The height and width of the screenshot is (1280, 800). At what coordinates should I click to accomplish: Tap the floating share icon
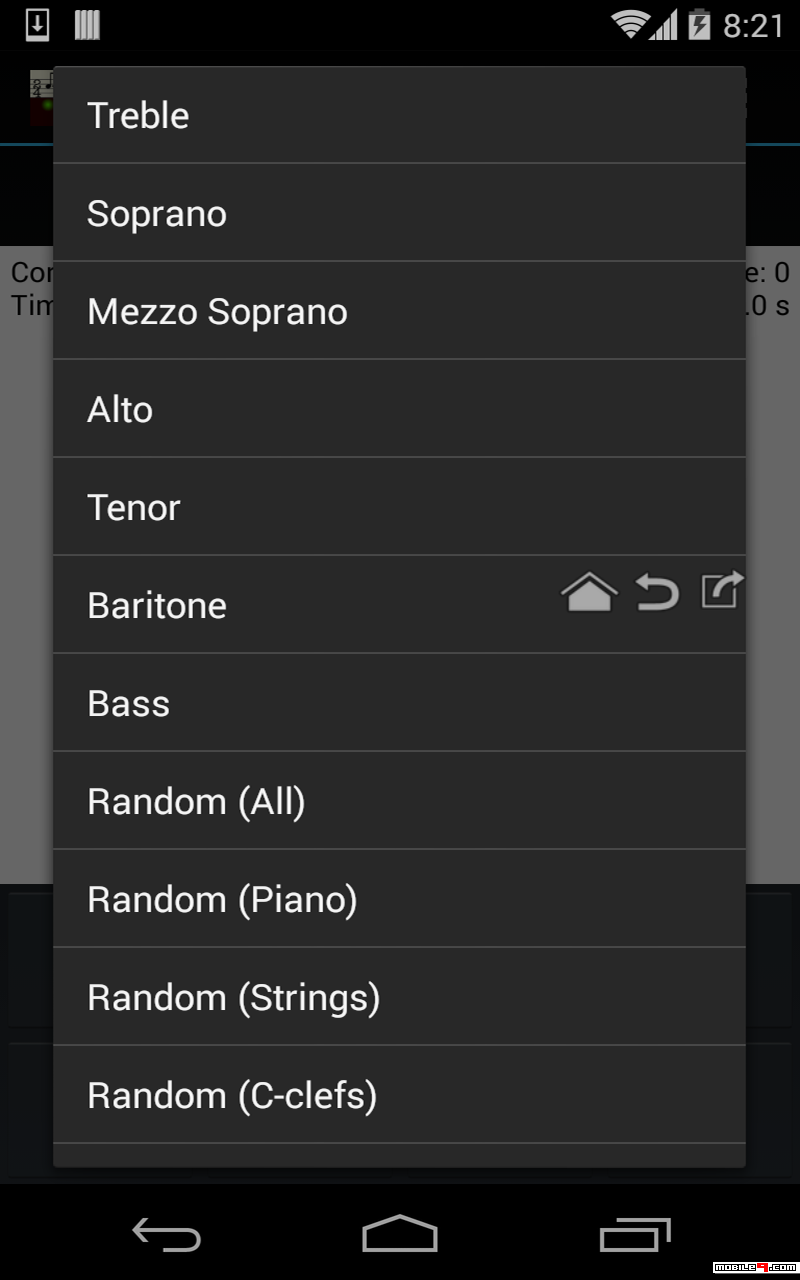722,589
